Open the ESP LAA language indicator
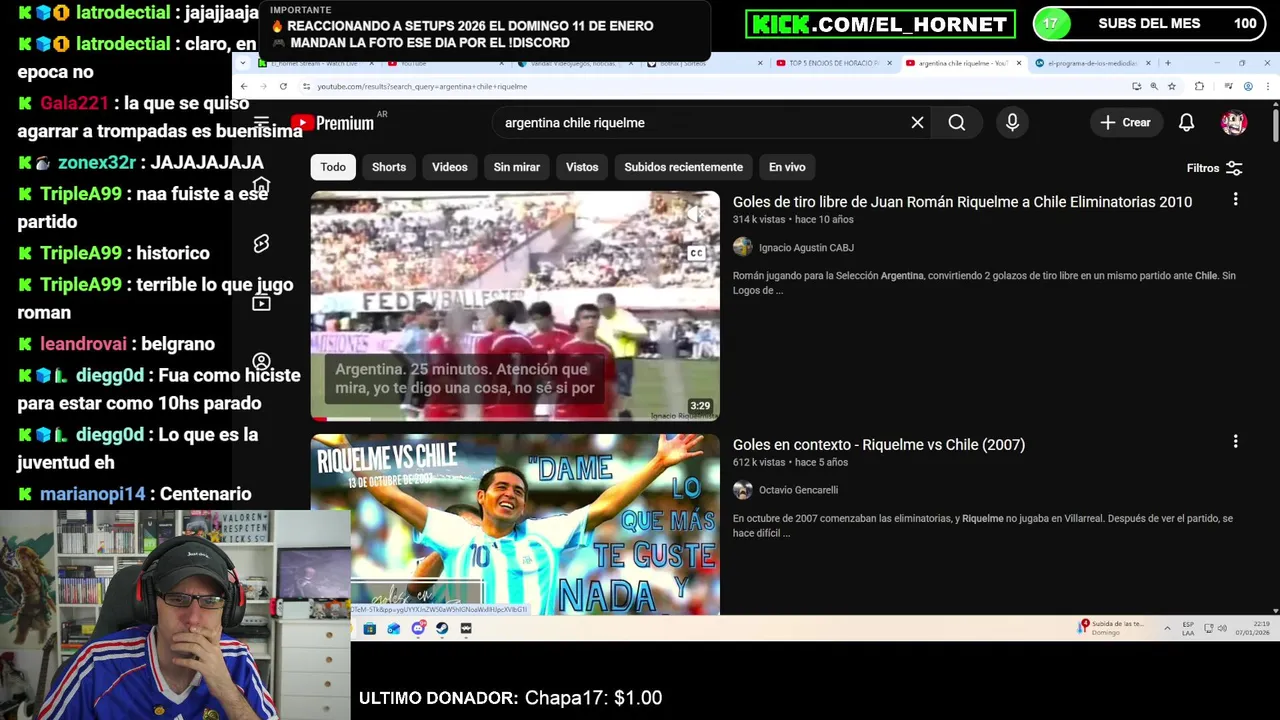The image size is (1280, 720). (x=1188, y=628)
